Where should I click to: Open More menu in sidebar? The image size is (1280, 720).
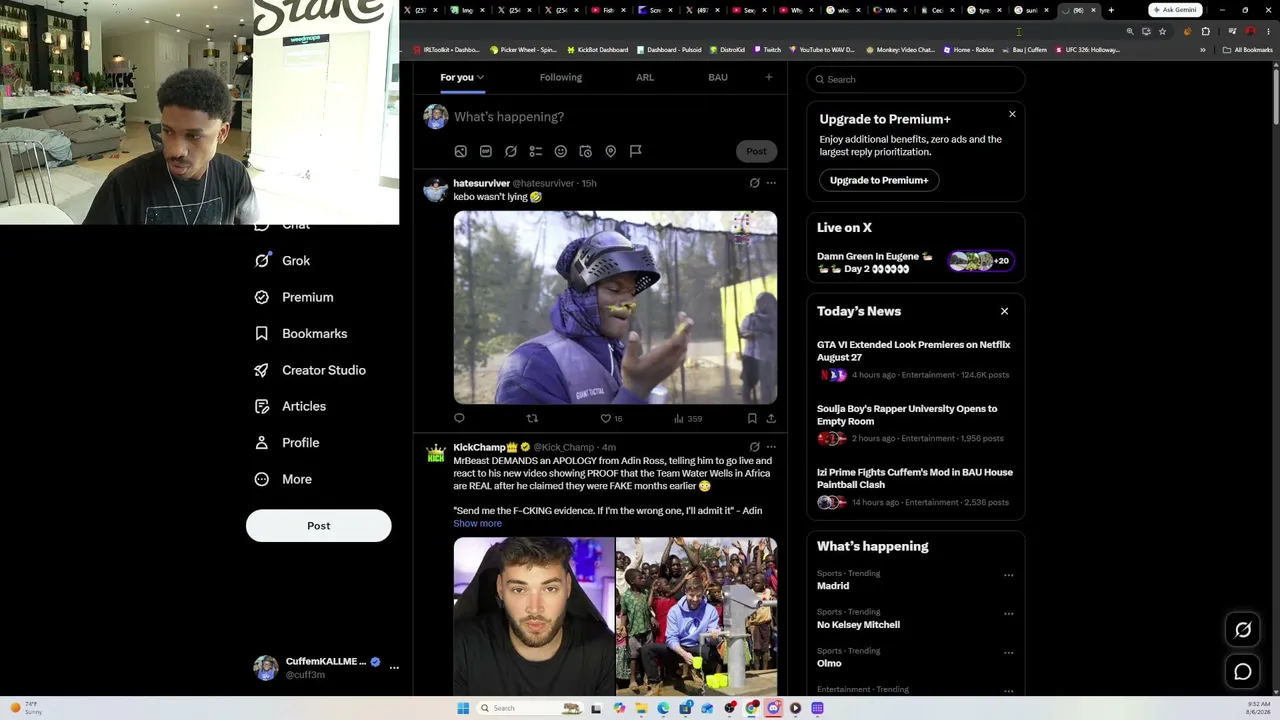pyautogui.click(x=283, y=479)
